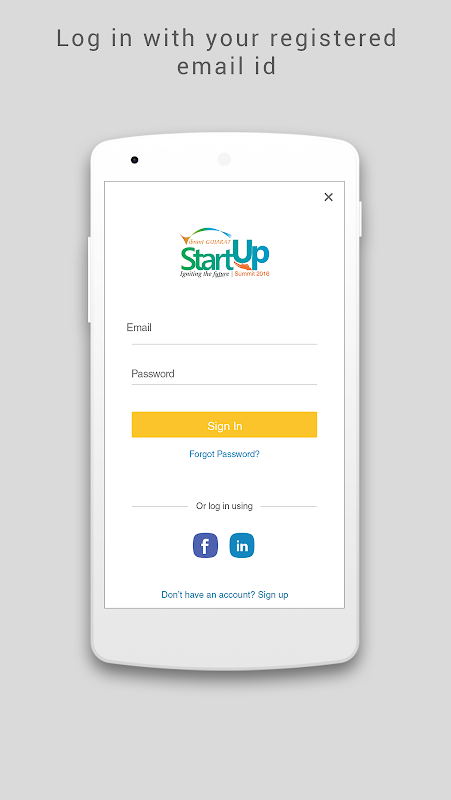Click the blue 'Up' lettering in the logo
This screenshot has width=451, height=800.
tap(249, 255)
